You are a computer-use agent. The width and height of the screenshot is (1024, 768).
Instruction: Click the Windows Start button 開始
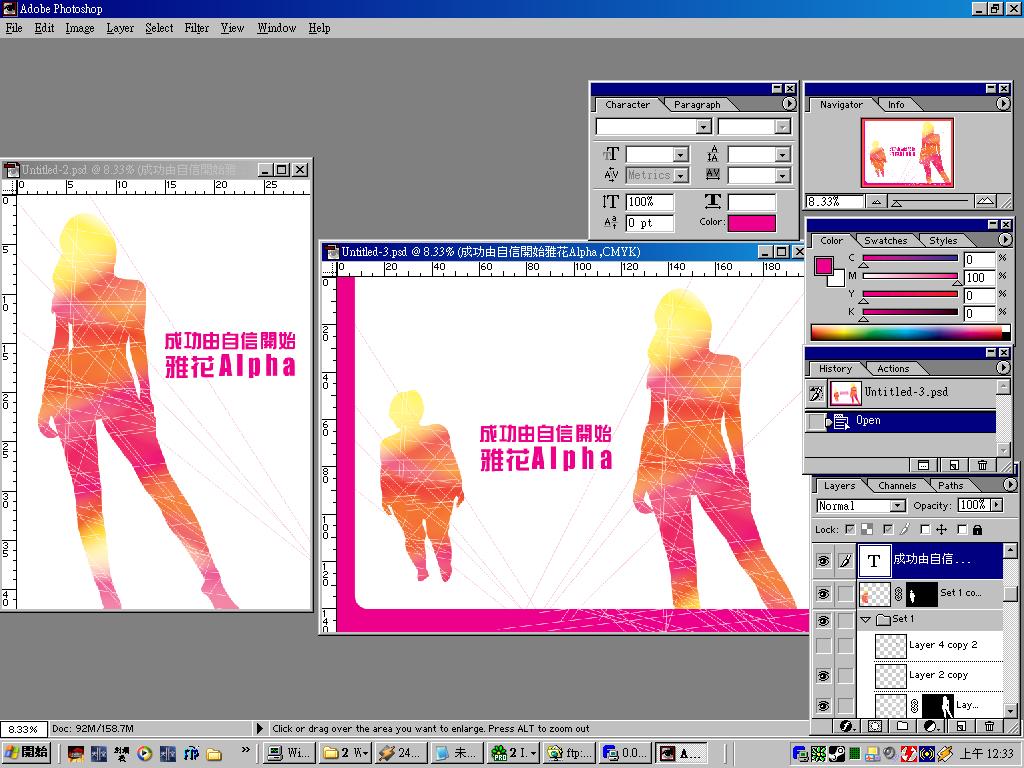point(27,753)
